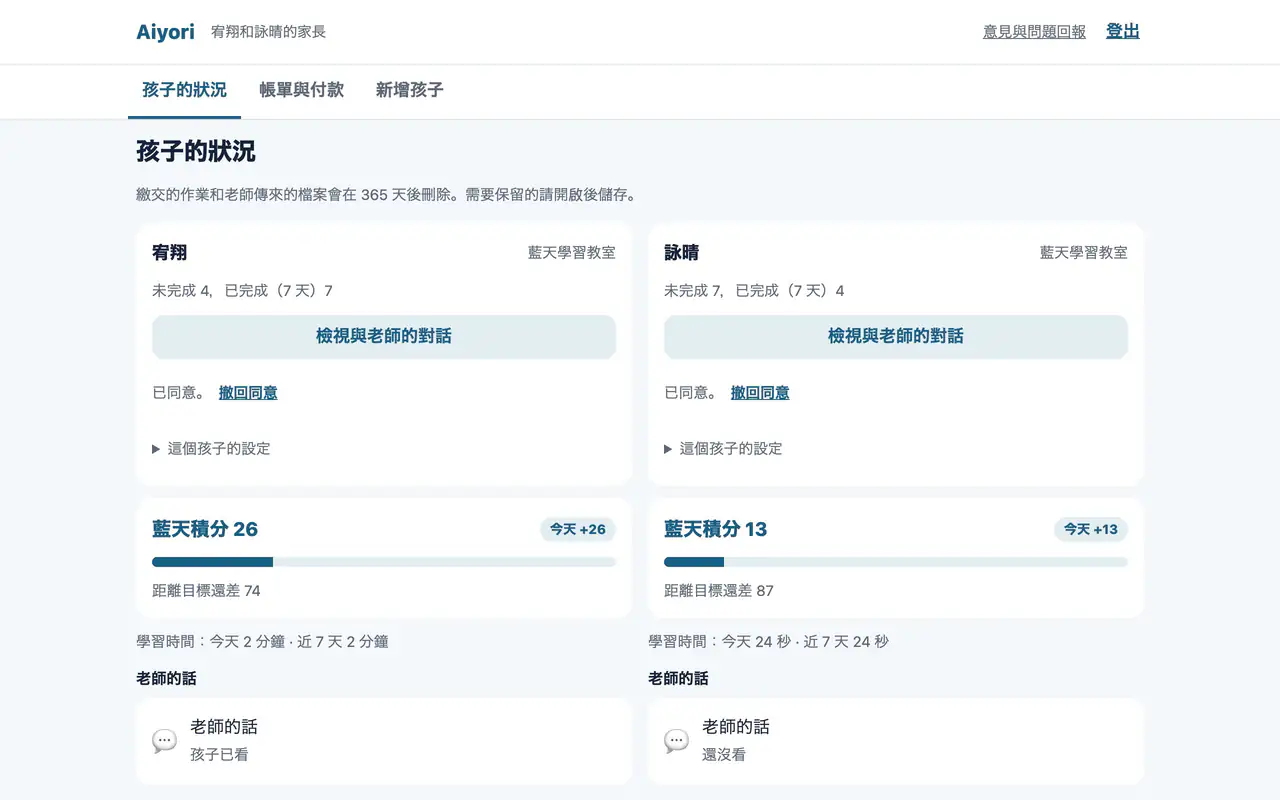
Task: Click 宥翔's 藍天積分 26 progress bar
Action: click(384, 562)
